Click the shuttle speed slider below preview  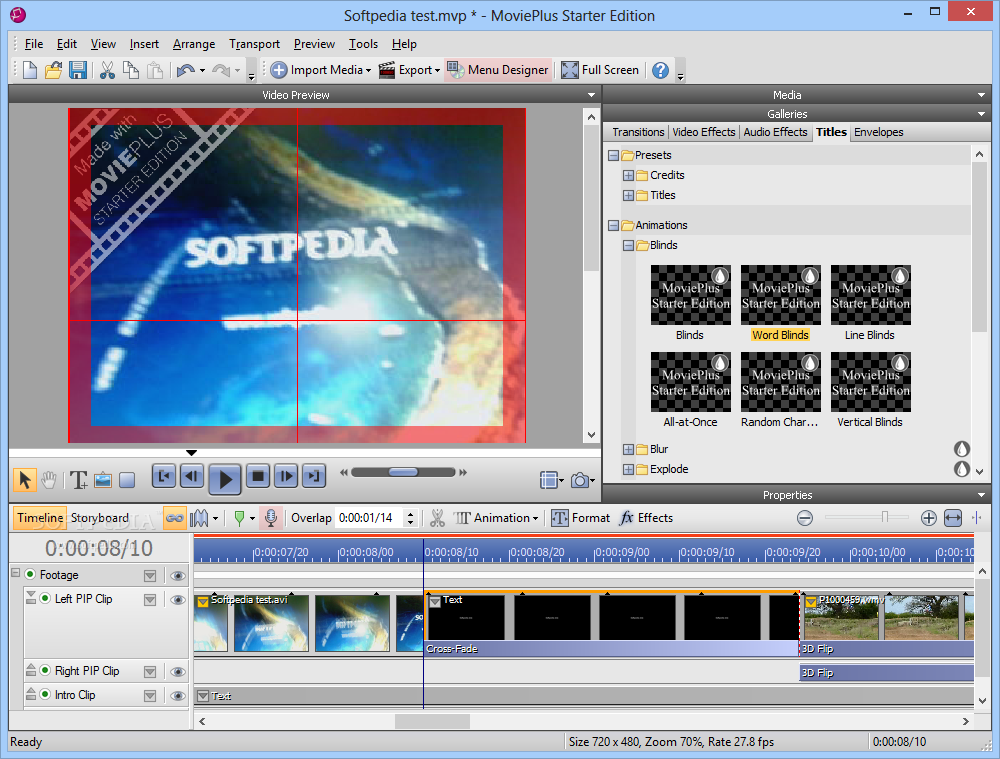[x=403, y=472]
